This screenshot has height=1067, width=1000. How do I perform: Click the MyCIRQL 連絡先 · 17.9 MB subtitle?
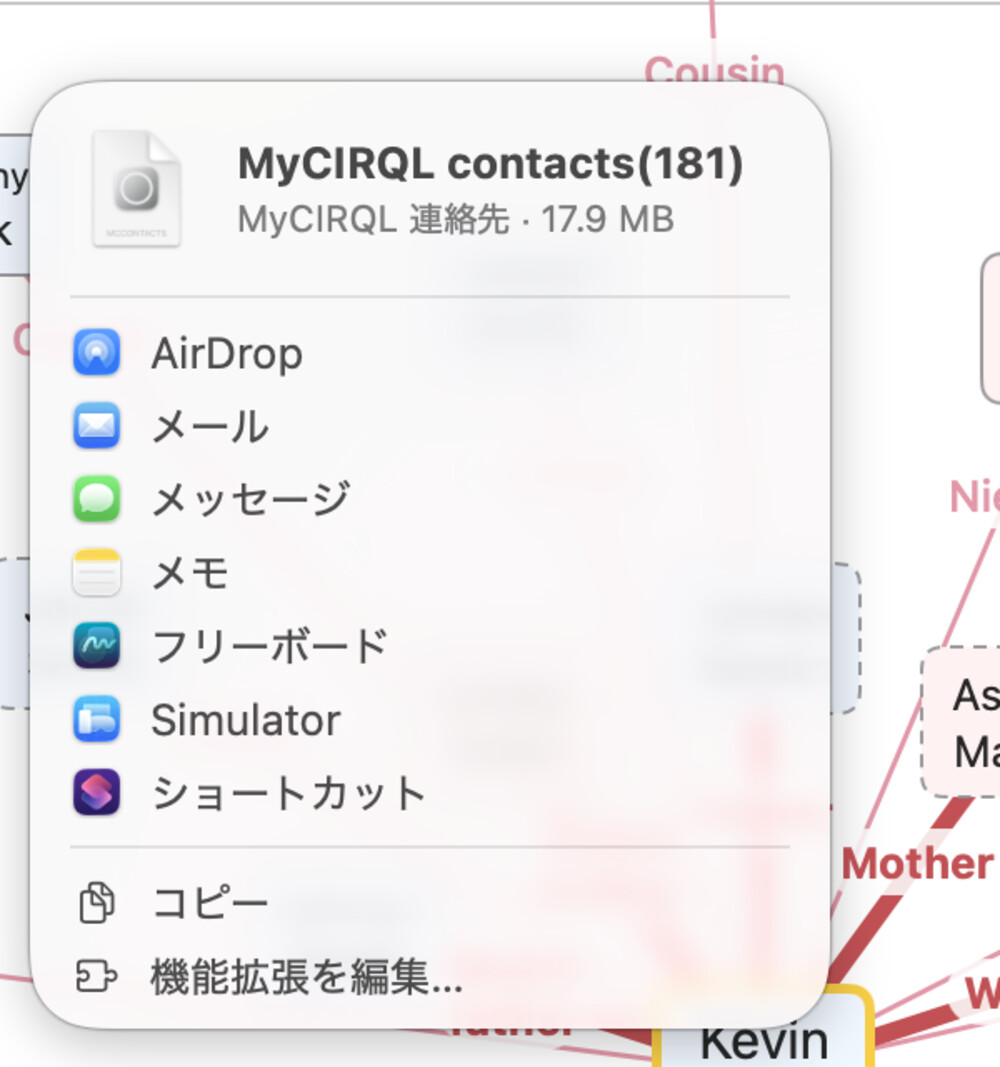[x=456, y=220]
